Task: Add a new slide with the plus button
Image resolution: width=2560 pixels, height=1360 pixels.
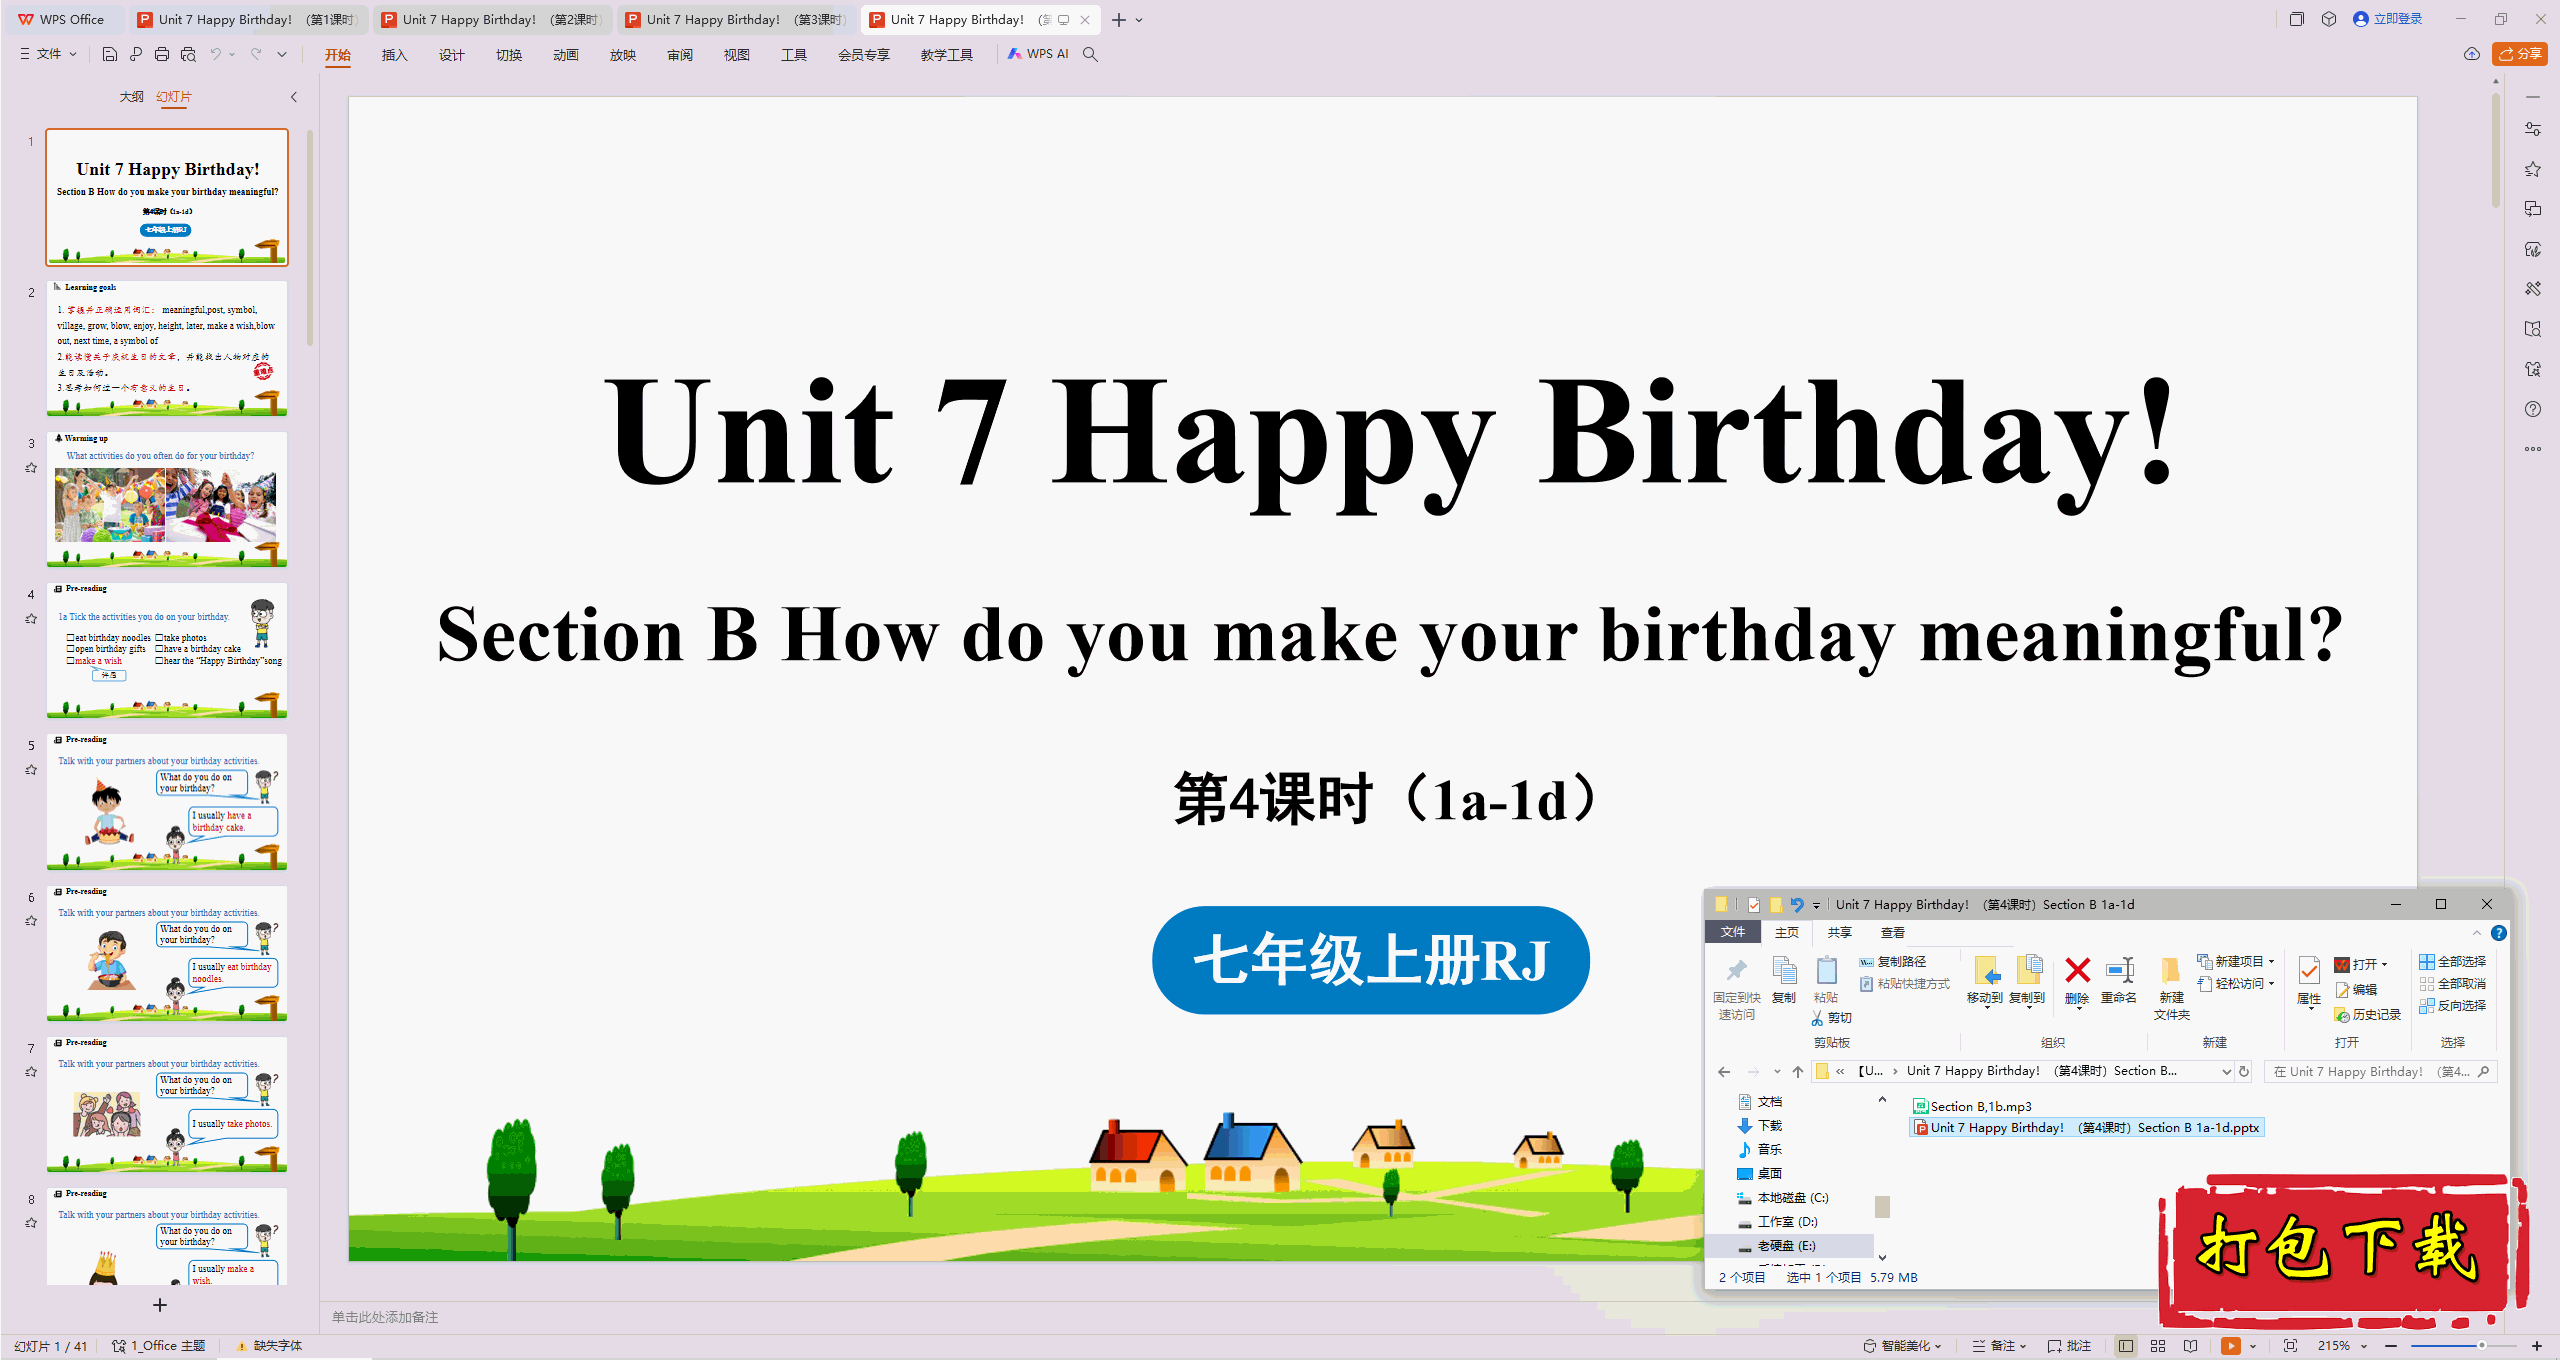Action: point(160,1305)
